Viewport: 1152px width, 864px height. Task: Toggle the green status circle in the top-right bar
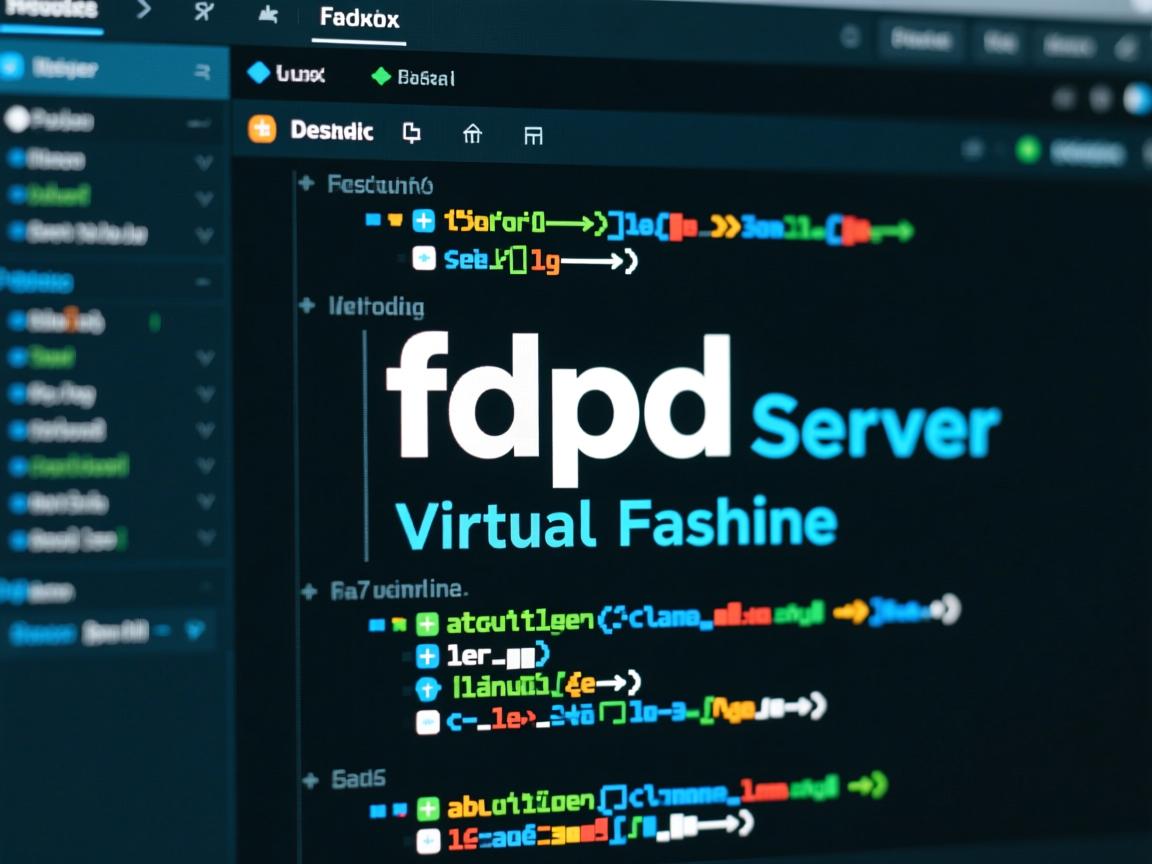click(1027, 151)
